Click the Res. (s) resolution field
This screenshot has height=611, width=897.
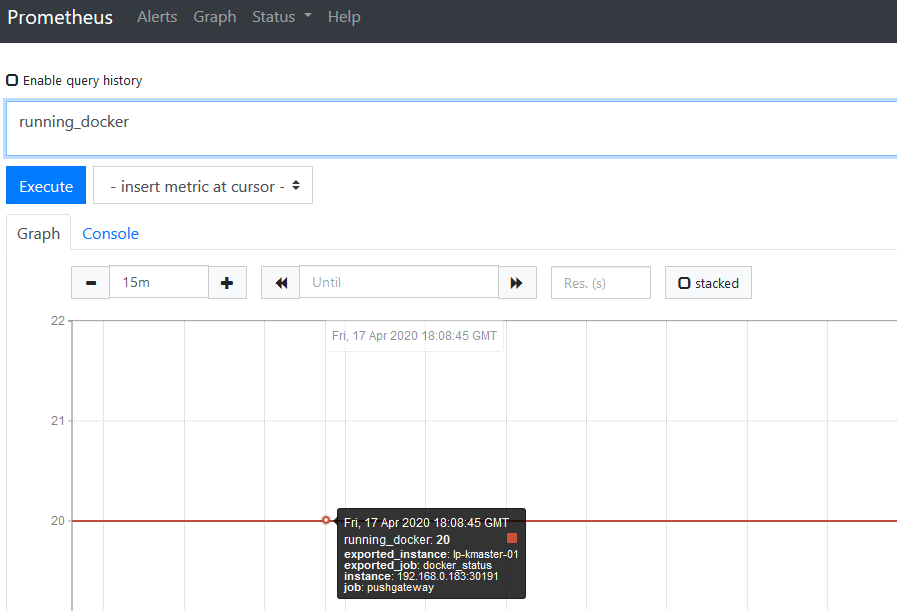click(x=601, y=283)
